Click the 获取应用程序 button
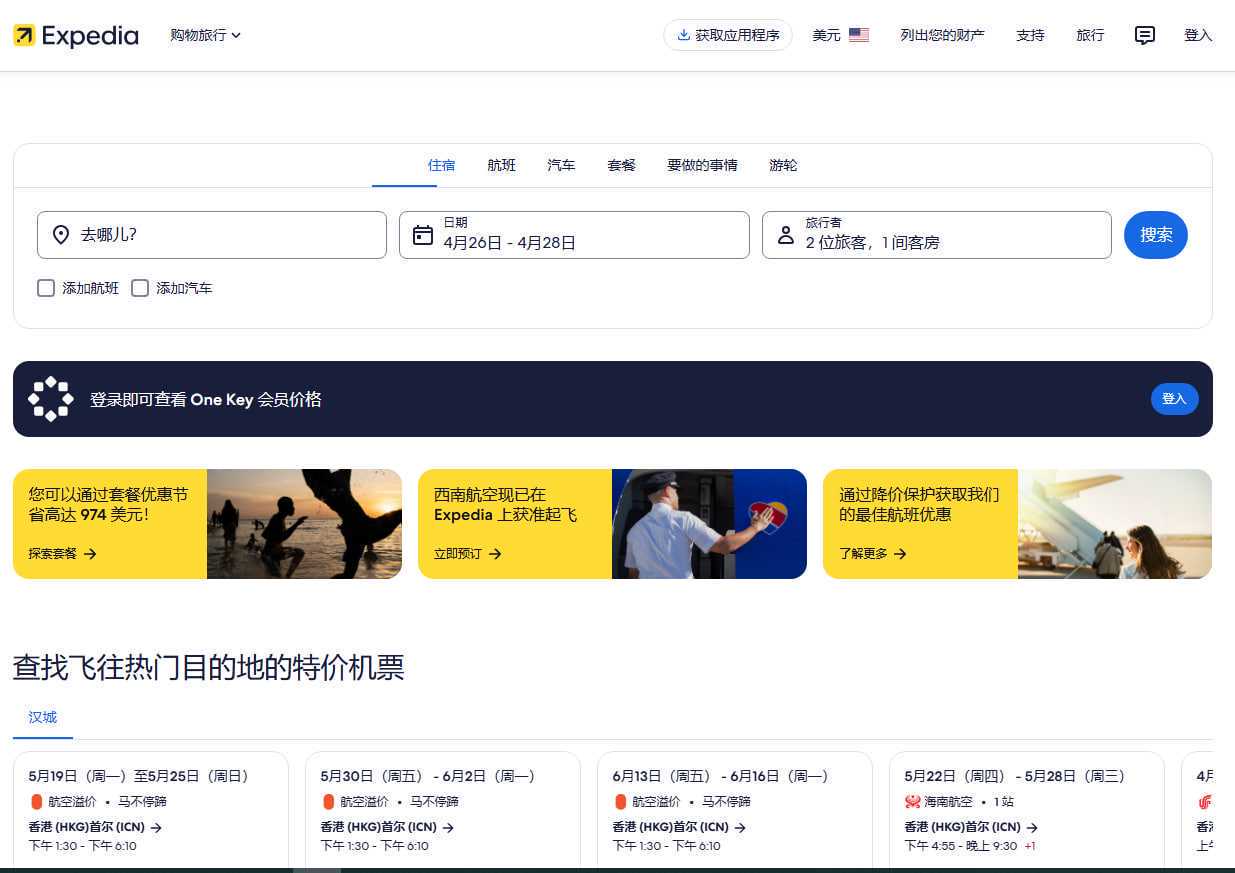The image size is (1235, 873). tap(728, 35)
